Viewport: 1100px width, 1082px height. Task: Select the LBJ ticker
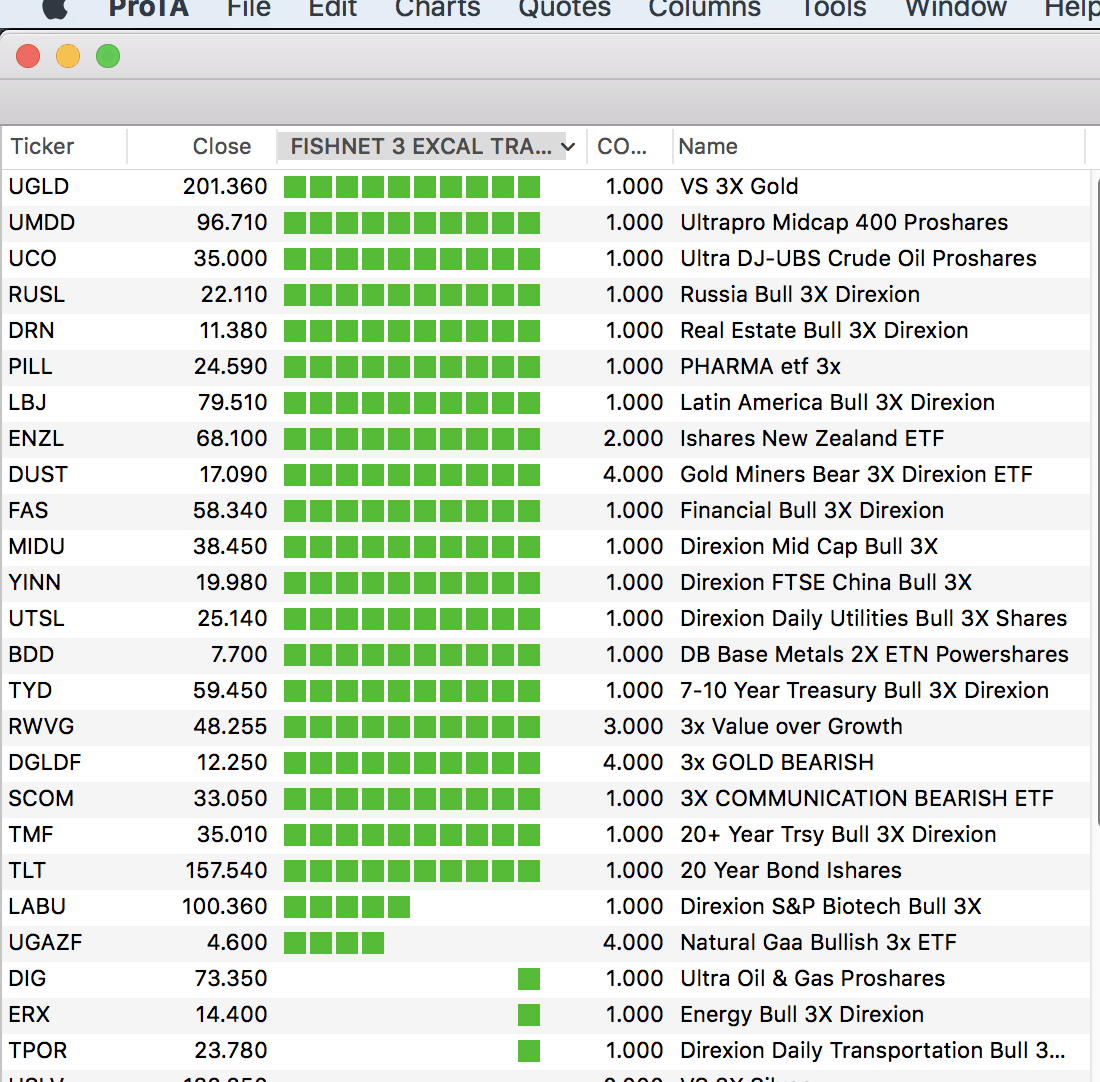[x=27, y=403]
